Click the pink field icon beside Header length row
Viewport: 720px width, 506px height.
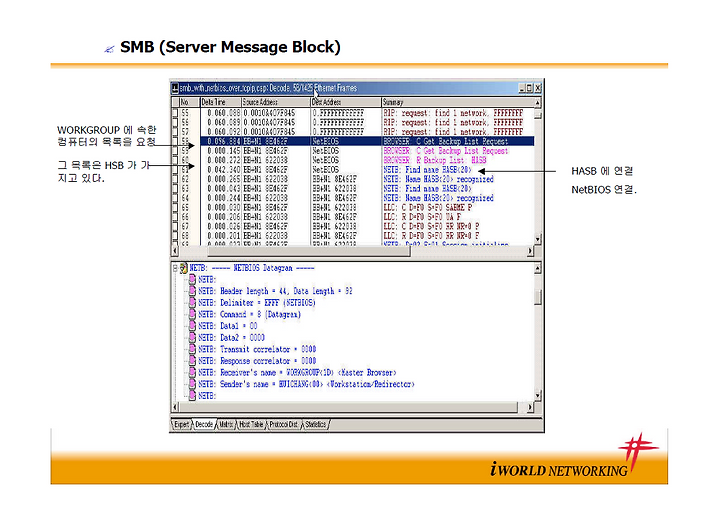tap(192, 291)
